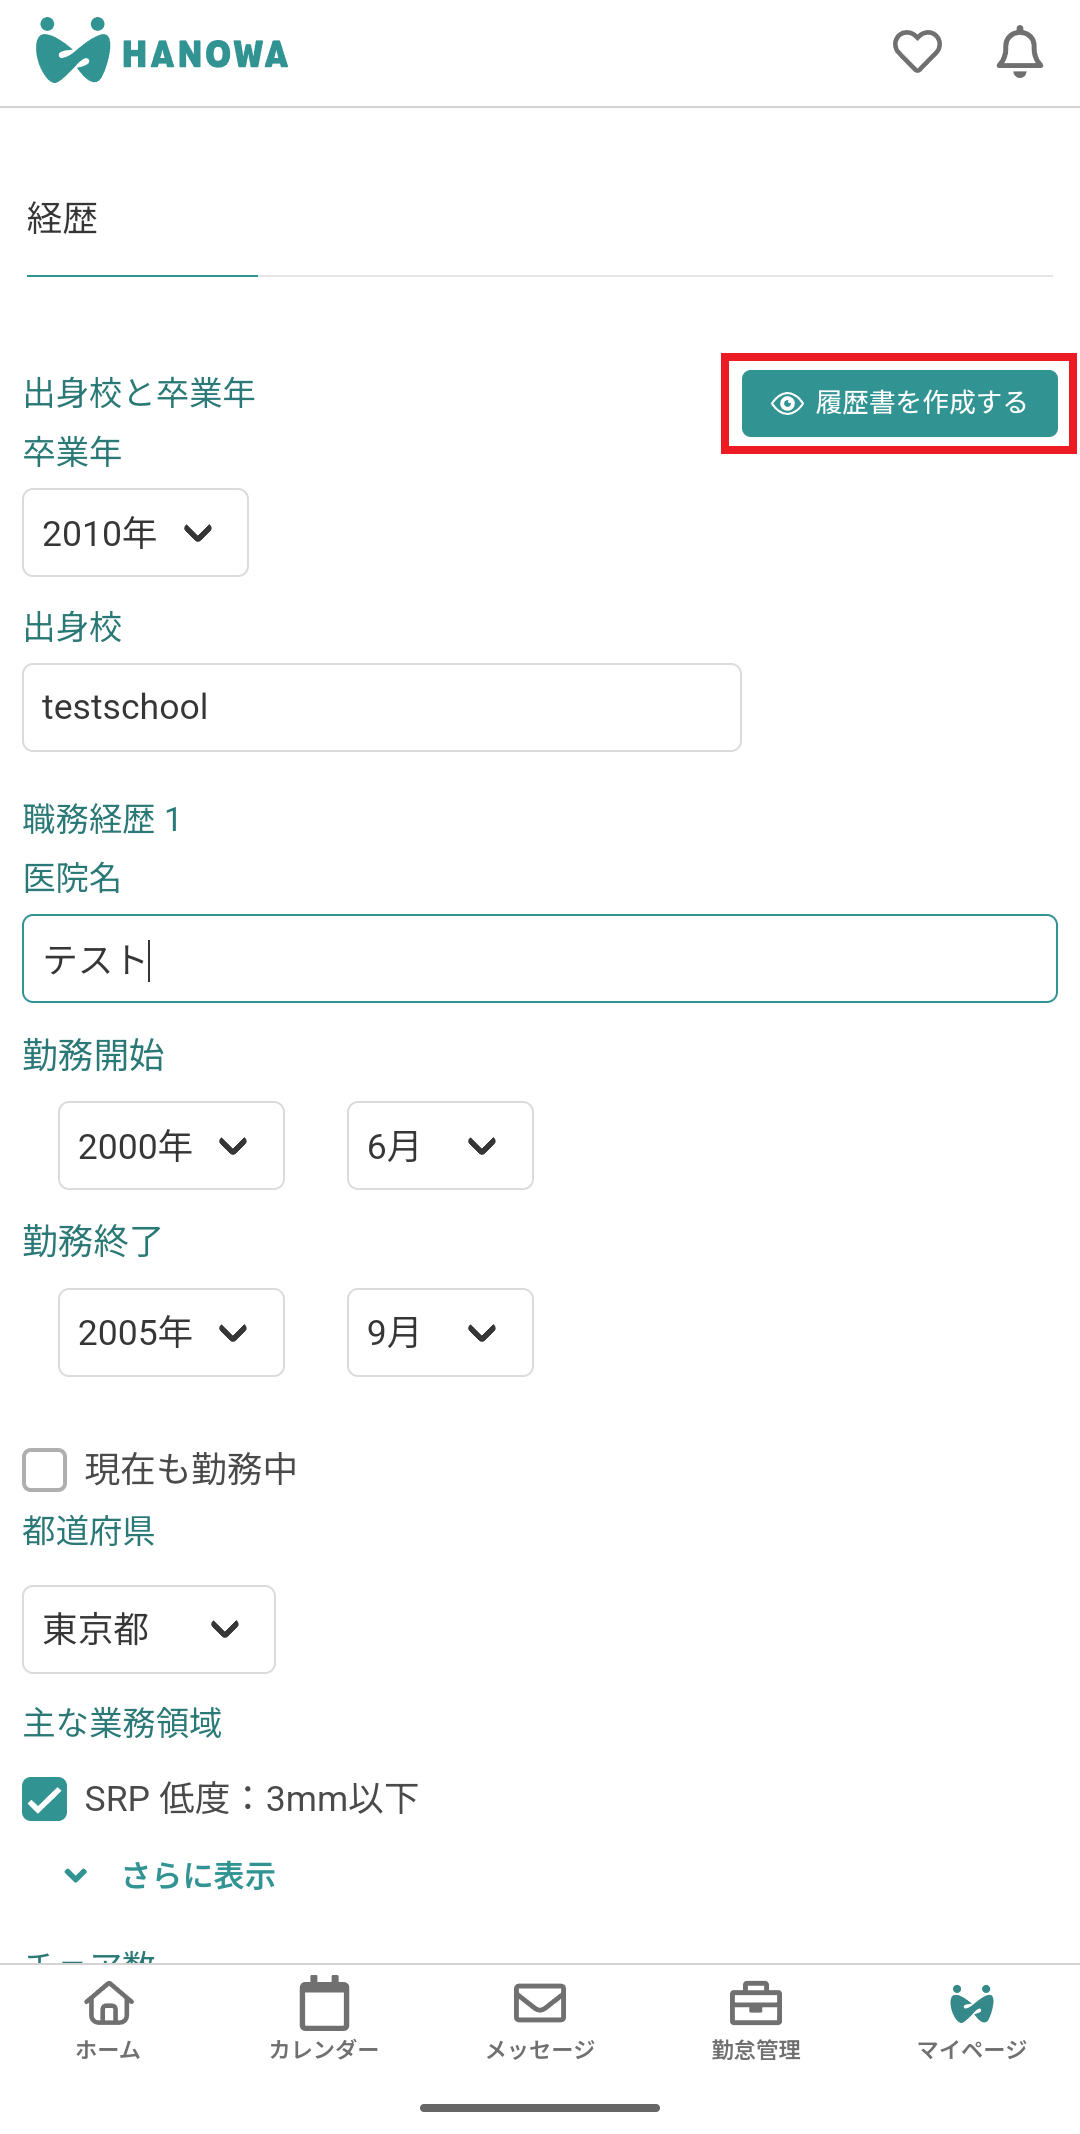Viewport: 1080px width, 2134px height.
Task: Open work end month 9月 dropdown
Action: click(x=440, y=1333)
